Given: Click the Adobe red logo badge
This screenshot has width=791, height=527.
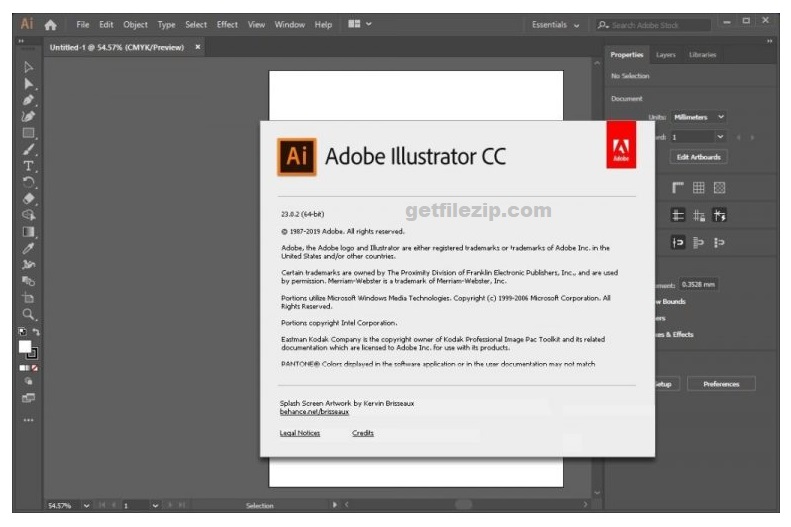Looking at the screenshot, I should tap(621, 145).
